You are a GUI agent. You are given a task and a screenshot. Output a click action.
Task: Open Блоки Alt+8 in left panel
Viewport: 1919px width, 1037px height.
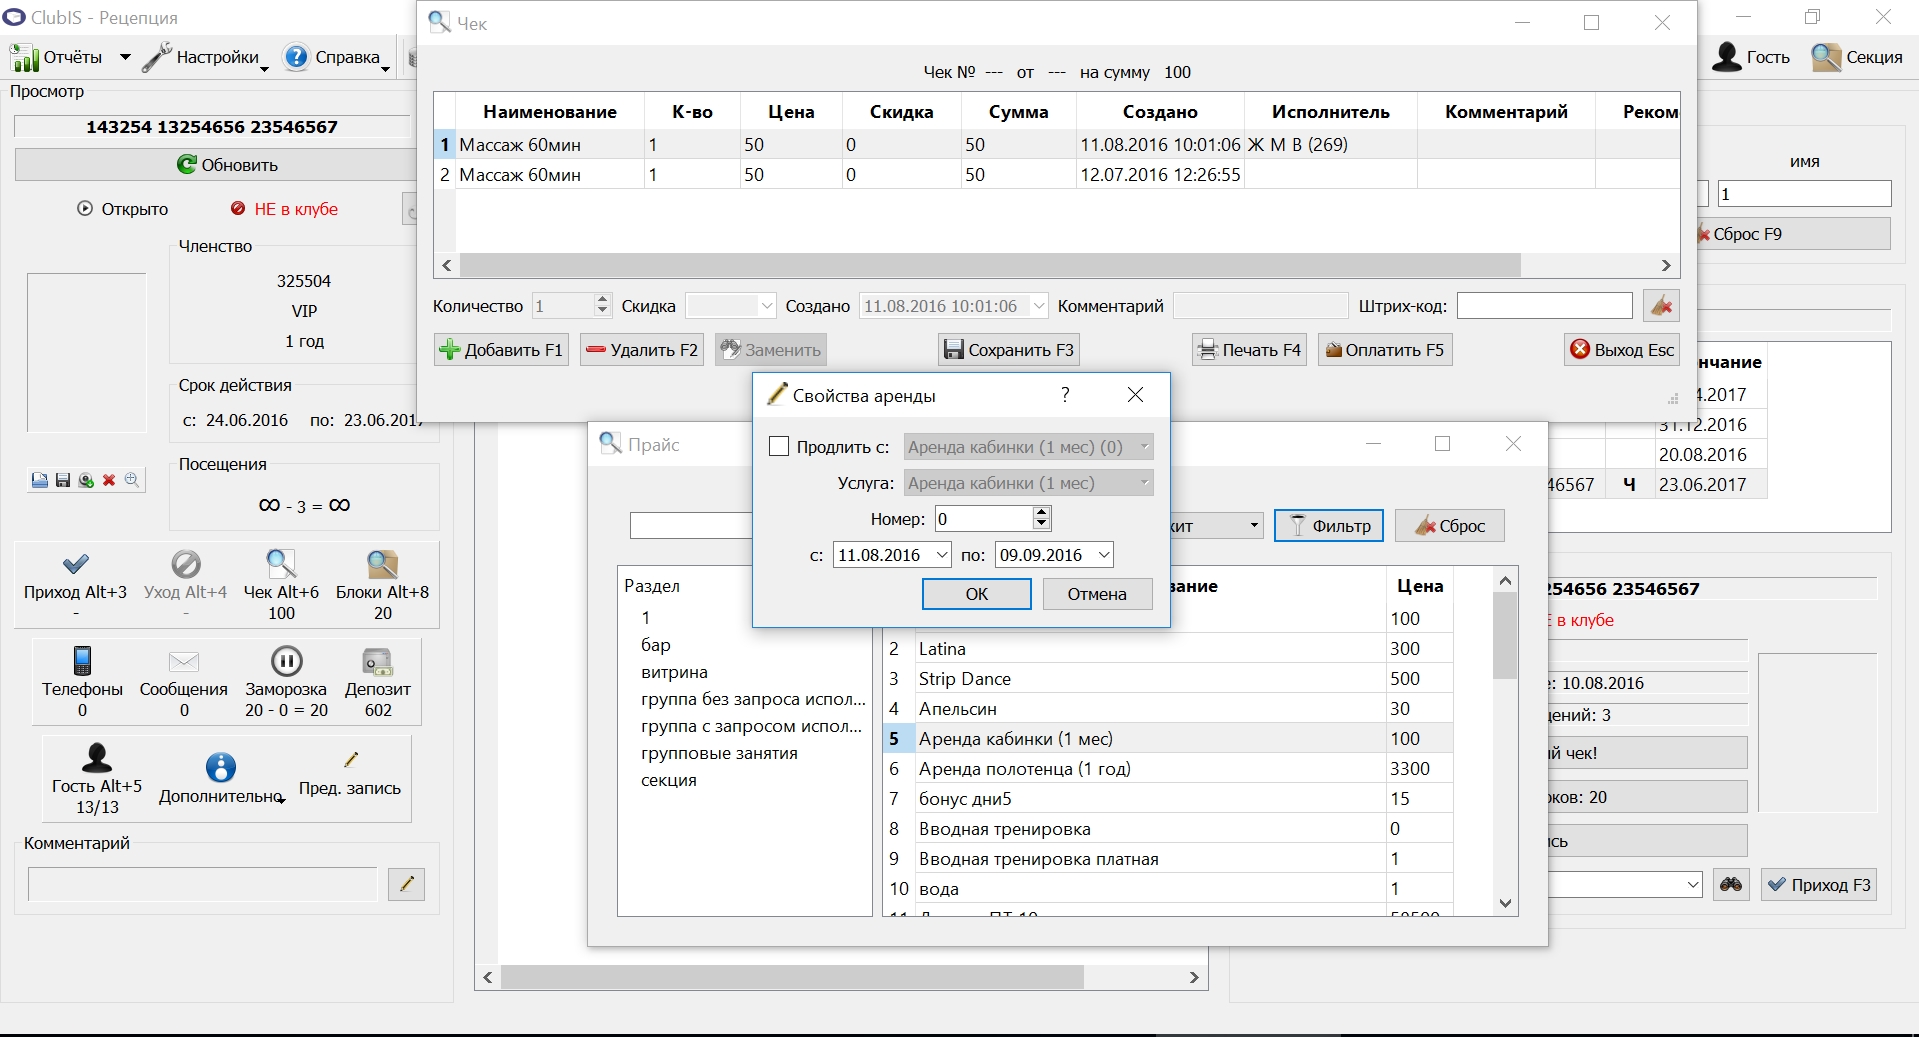pyautogui.click(x=382, y=585)
